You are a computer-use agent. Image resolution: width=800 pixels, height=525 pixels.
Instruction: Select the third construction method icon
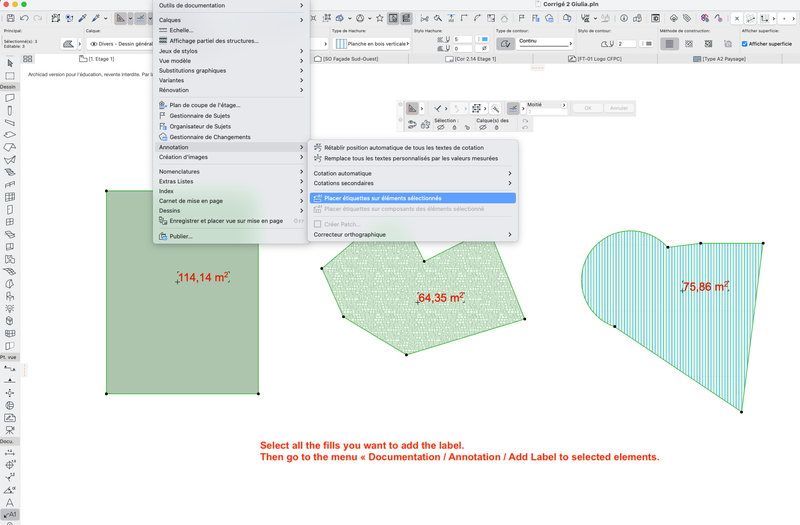pyautogui.click(x=708, y=44)
